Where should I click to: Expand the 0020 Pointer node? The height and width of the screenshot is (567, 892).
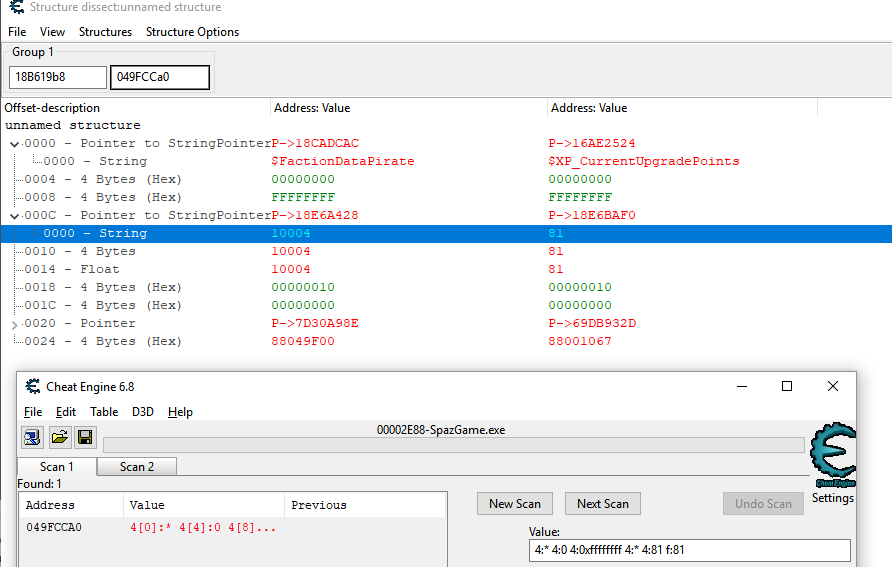14,324
